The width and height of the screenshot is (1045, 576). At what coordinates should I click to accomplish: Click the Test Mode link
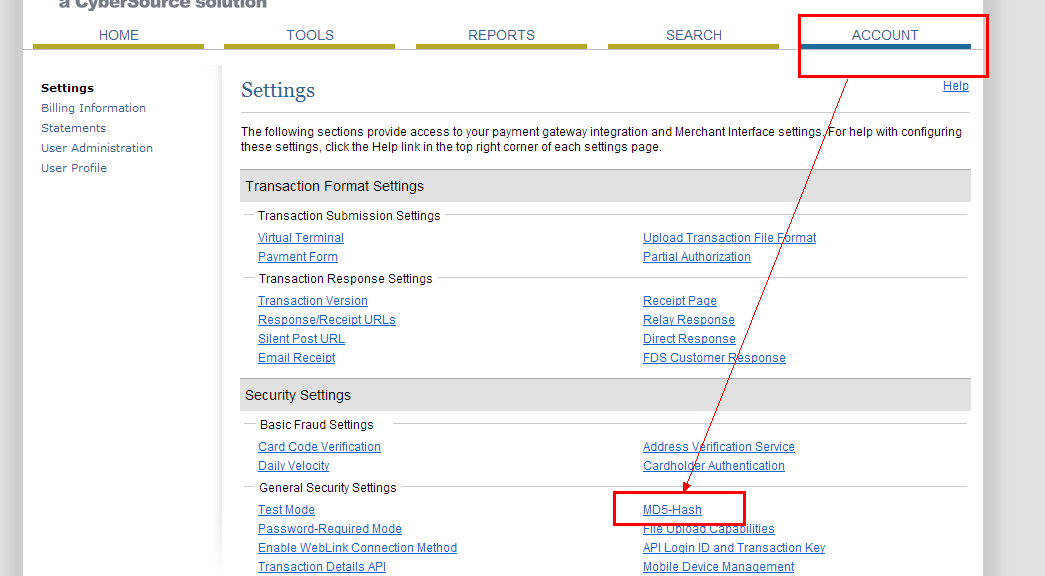(x=286, y=510)
